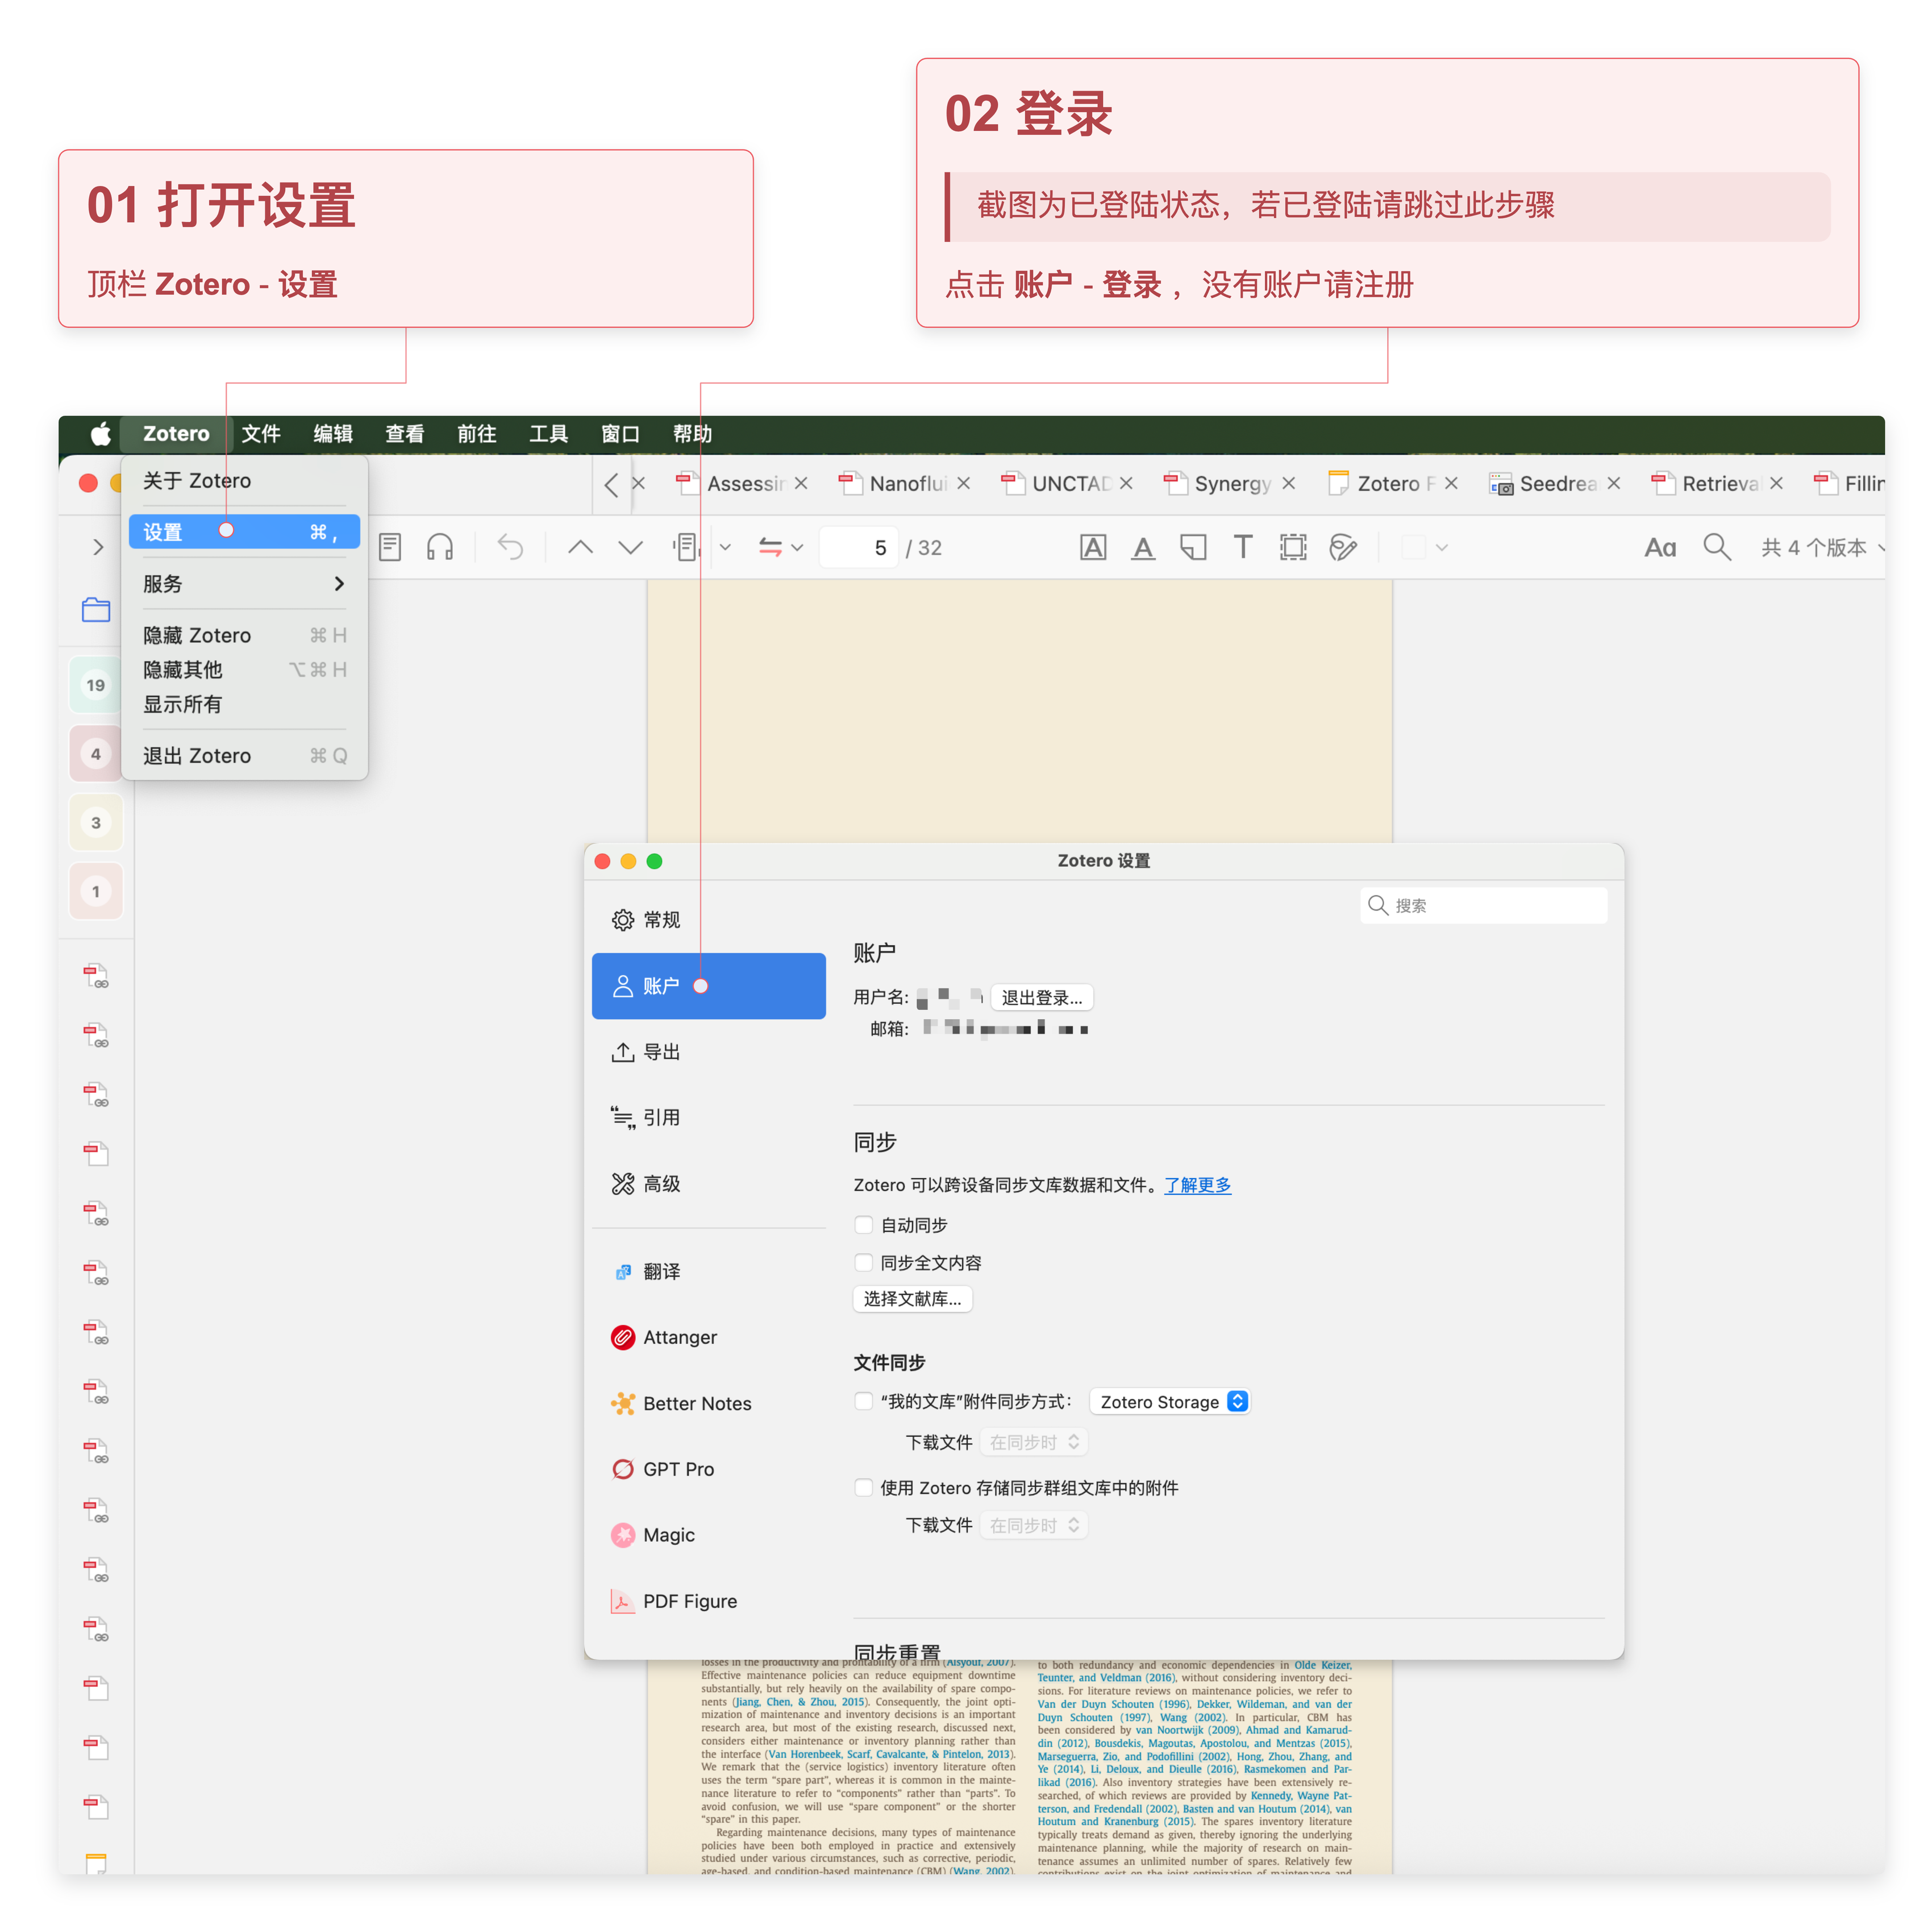Open the page layout dropdown arrow

(726, 548)
